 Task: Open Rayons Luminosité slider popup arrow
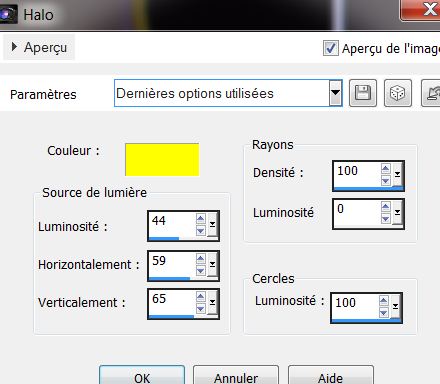[x=397, y=212]
